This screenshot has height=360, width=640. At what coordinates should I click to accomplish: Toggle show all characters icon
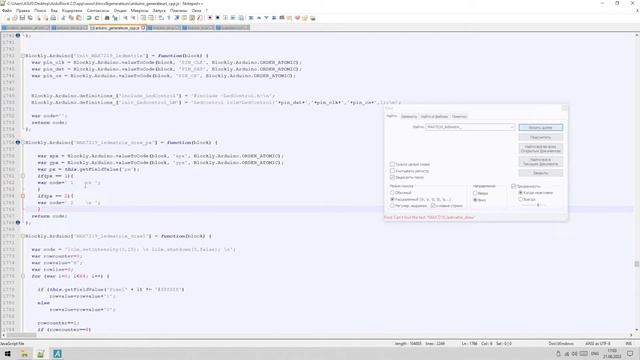pos(169,18)
